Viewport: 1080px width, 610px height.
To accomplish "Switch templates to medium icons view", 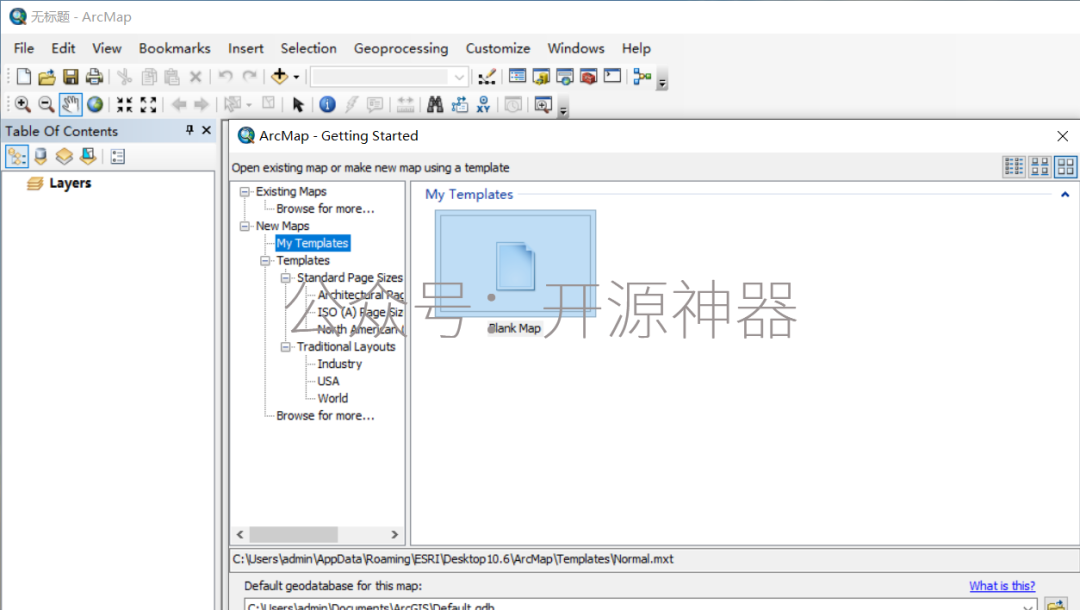I will pos(1040,167).
